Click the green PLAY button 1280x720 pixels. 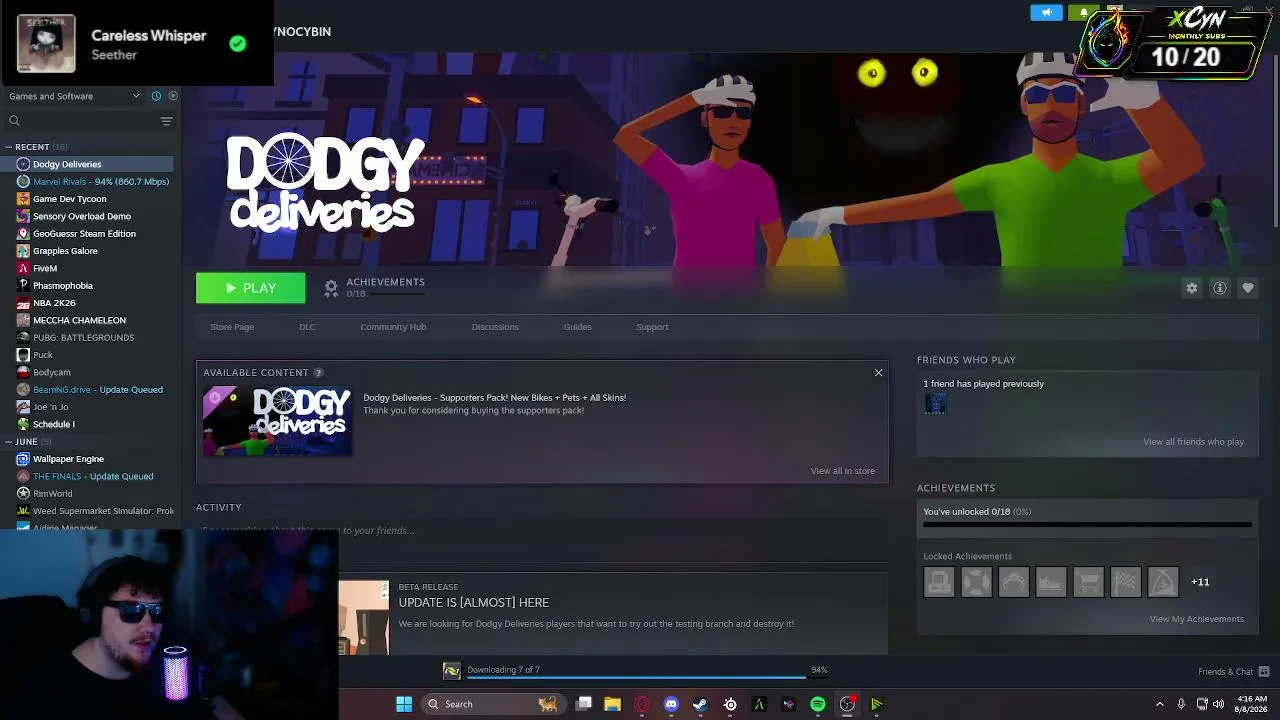click(x=251, y=288)
